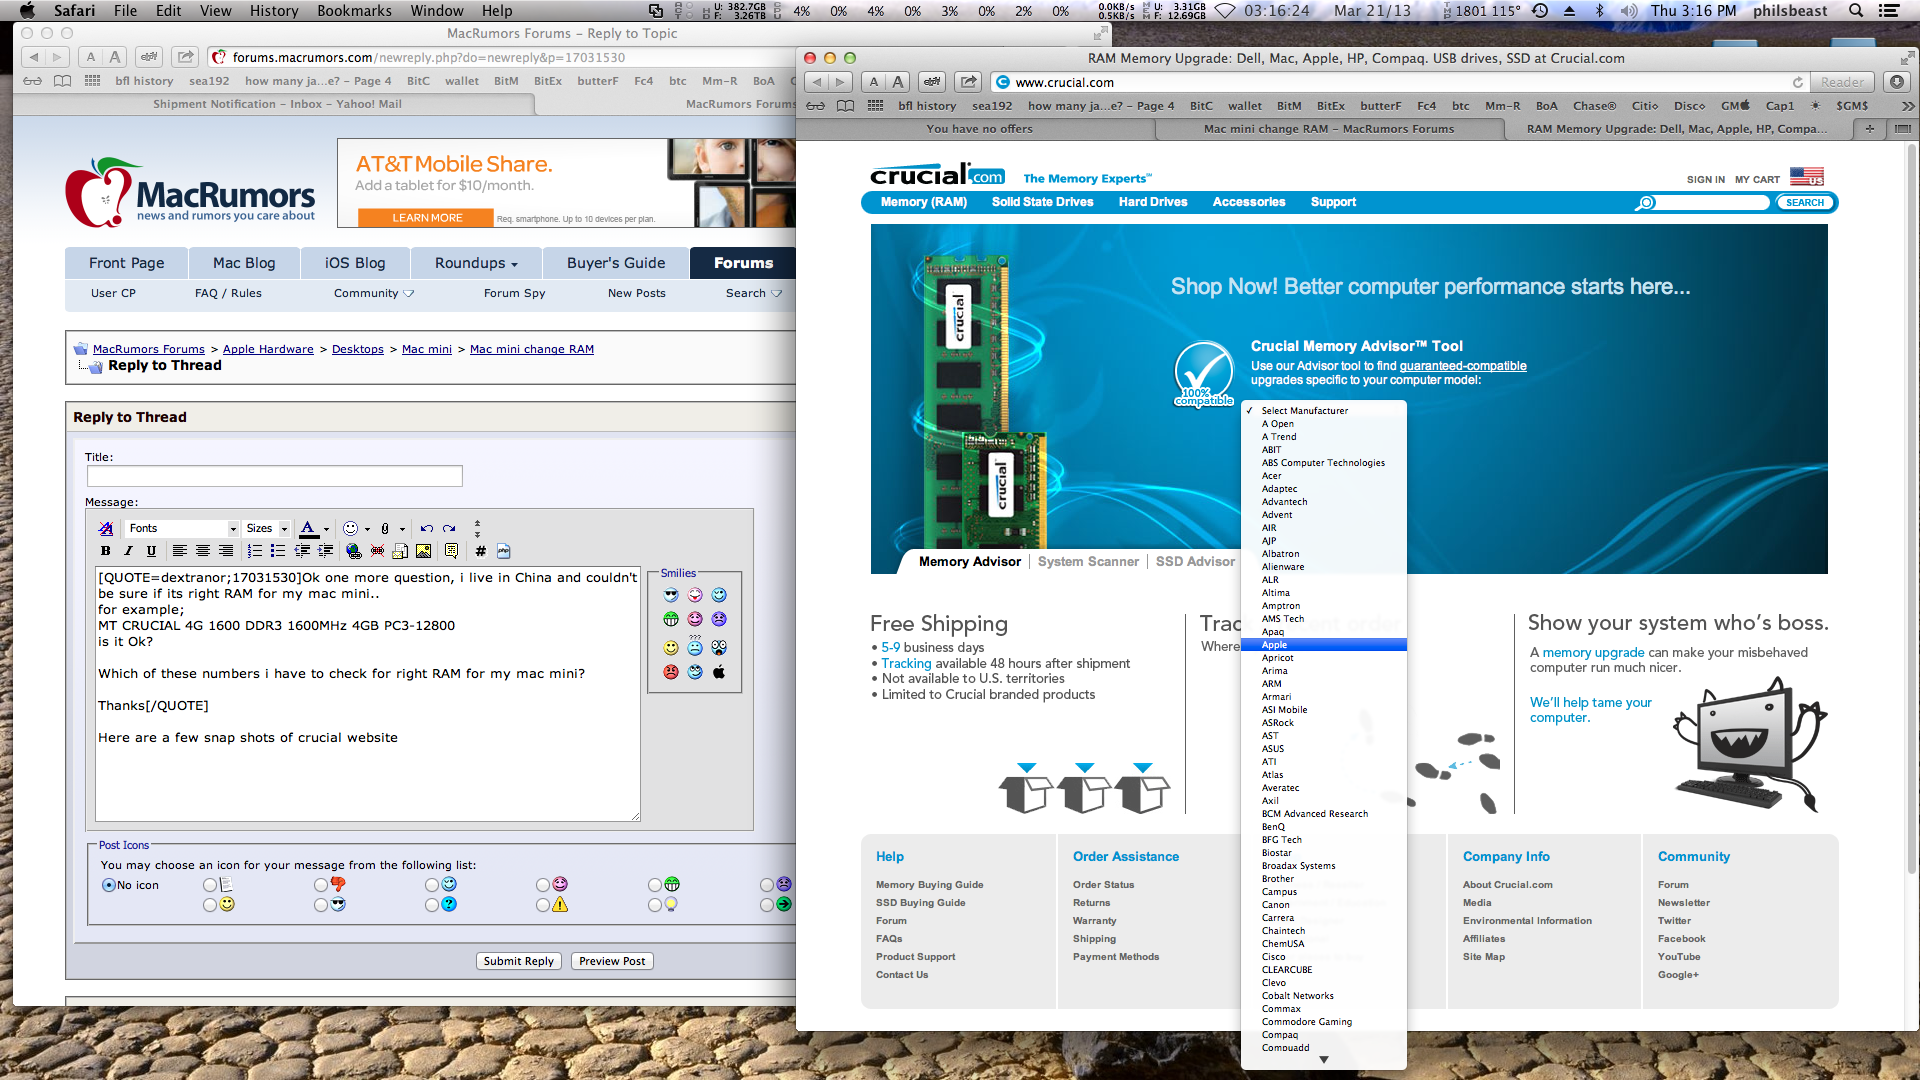Click the remove text formatting icon
This screenshot has width=1920, height=1080.
click(106, 528)
